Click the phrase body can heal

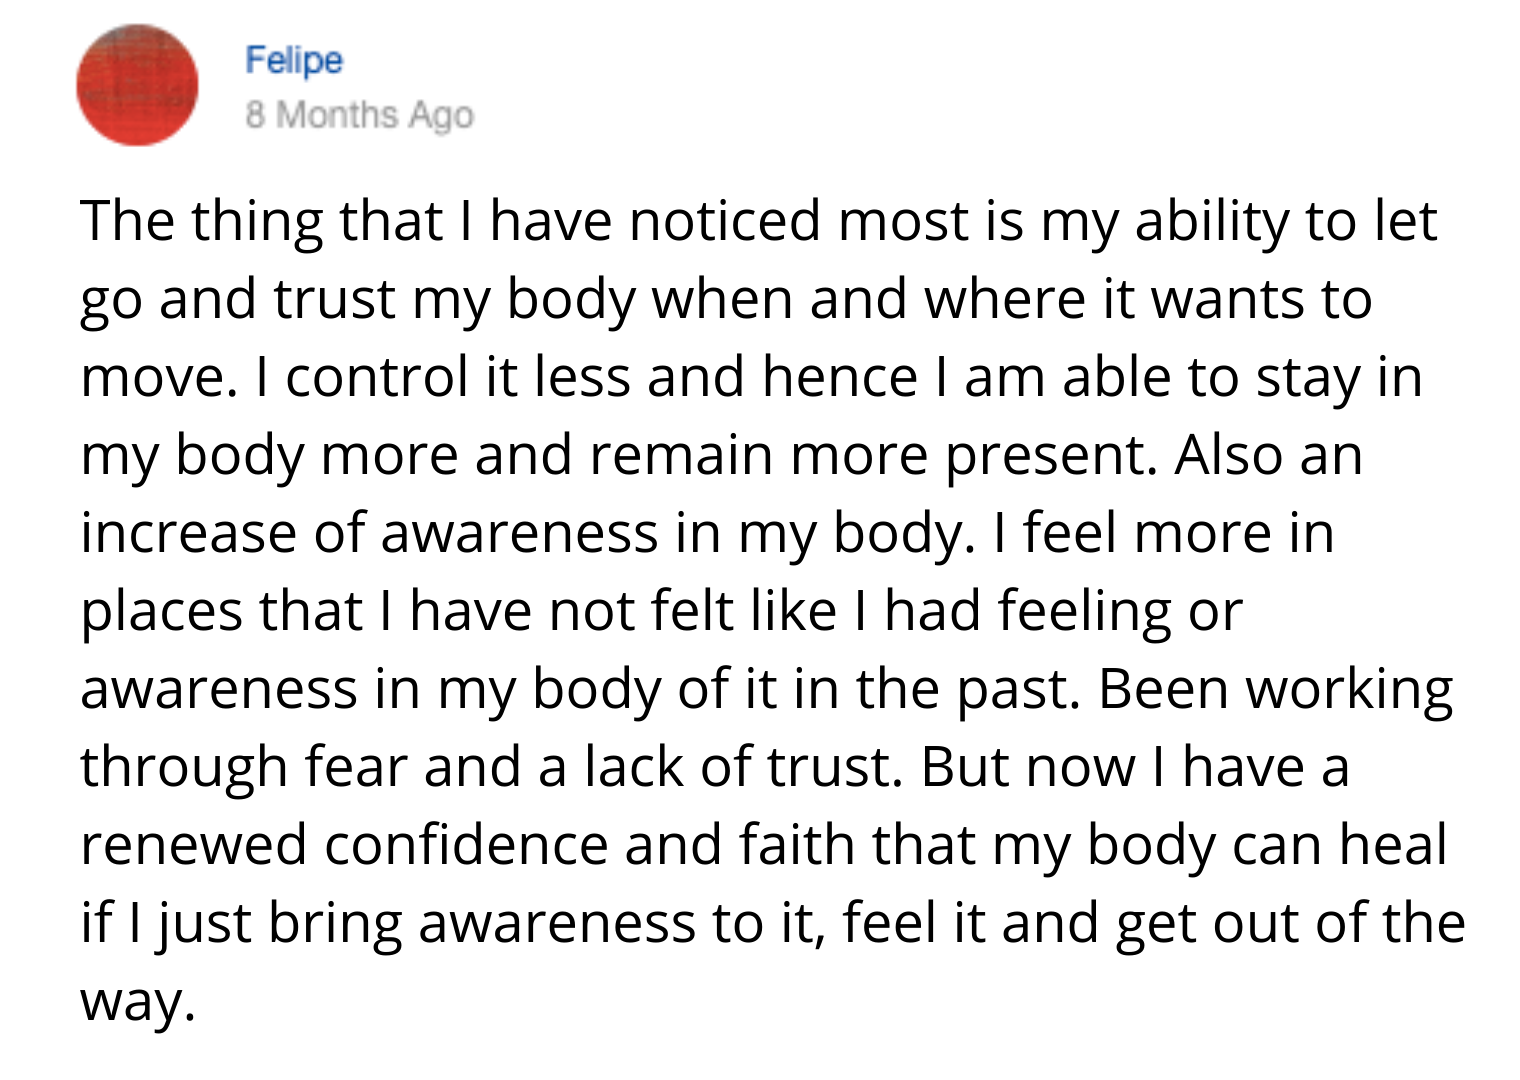click(1267, 847)
